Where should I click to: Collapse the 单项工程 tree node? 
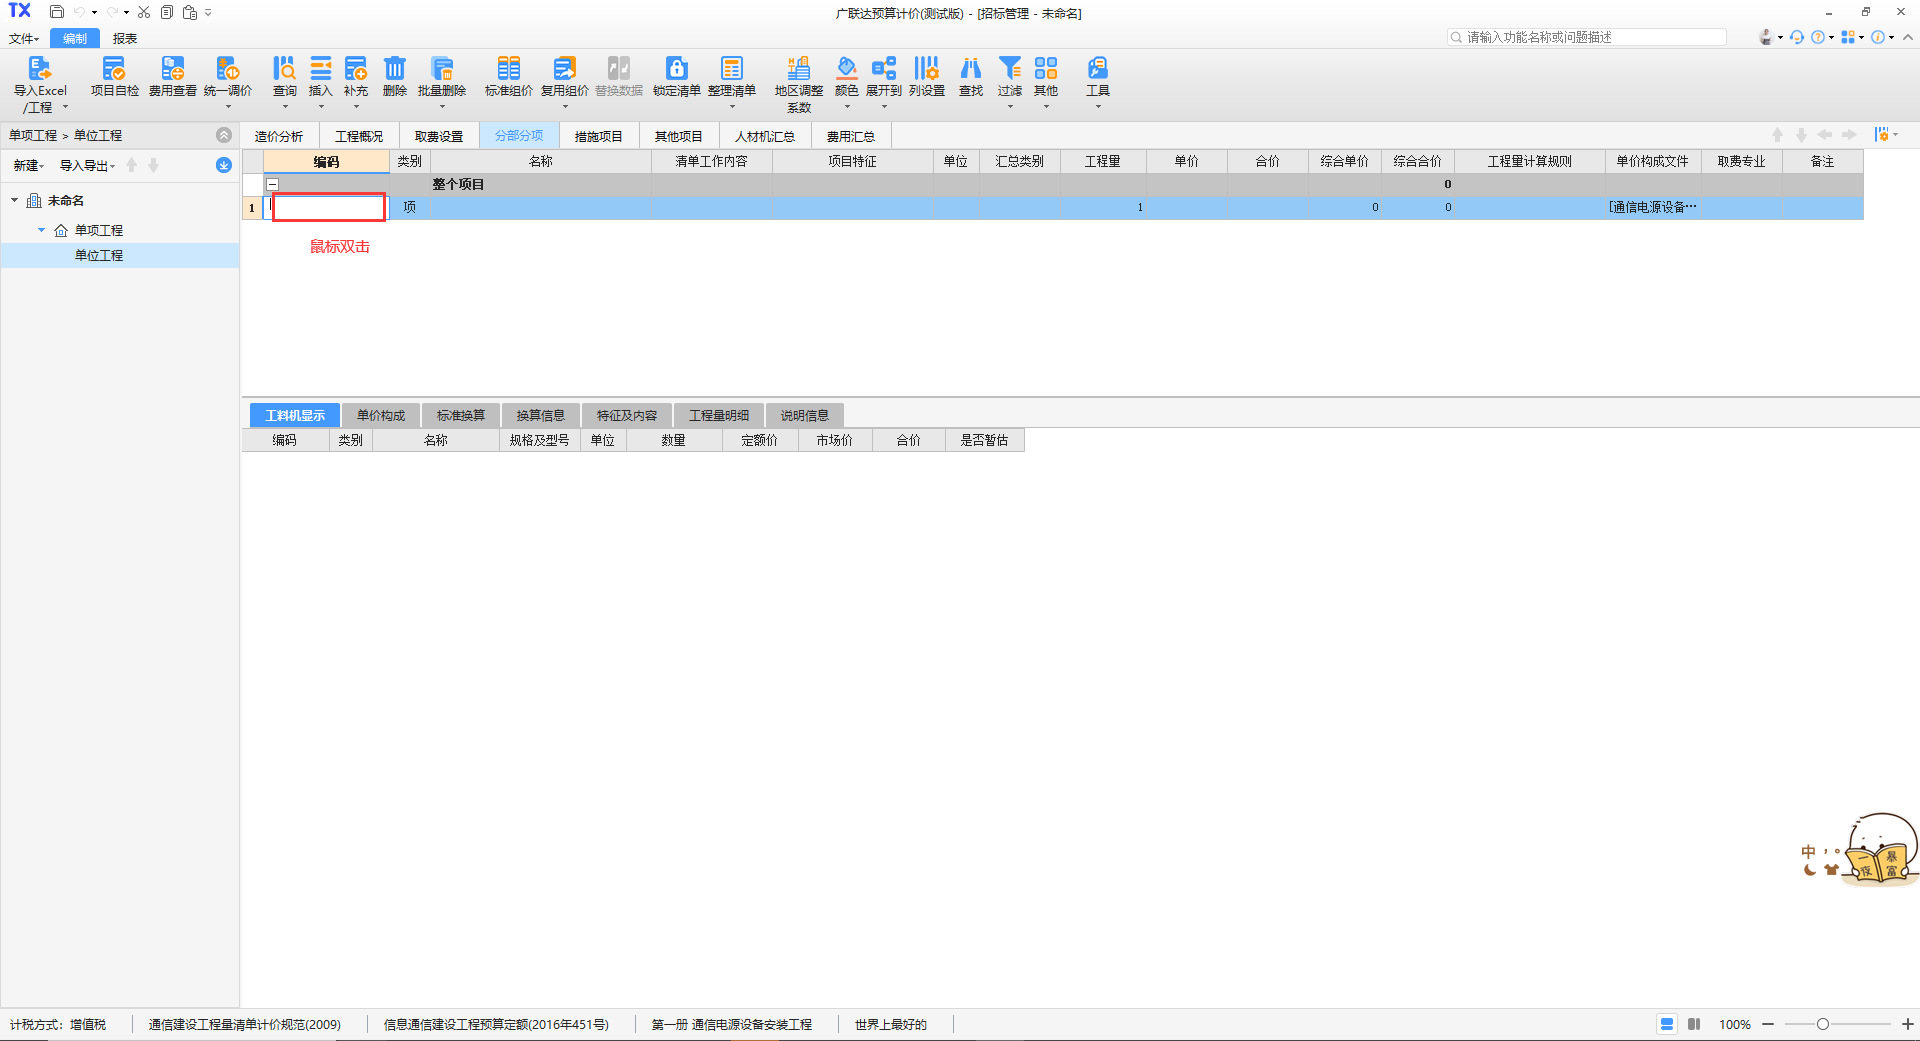[x=41, y=230]
